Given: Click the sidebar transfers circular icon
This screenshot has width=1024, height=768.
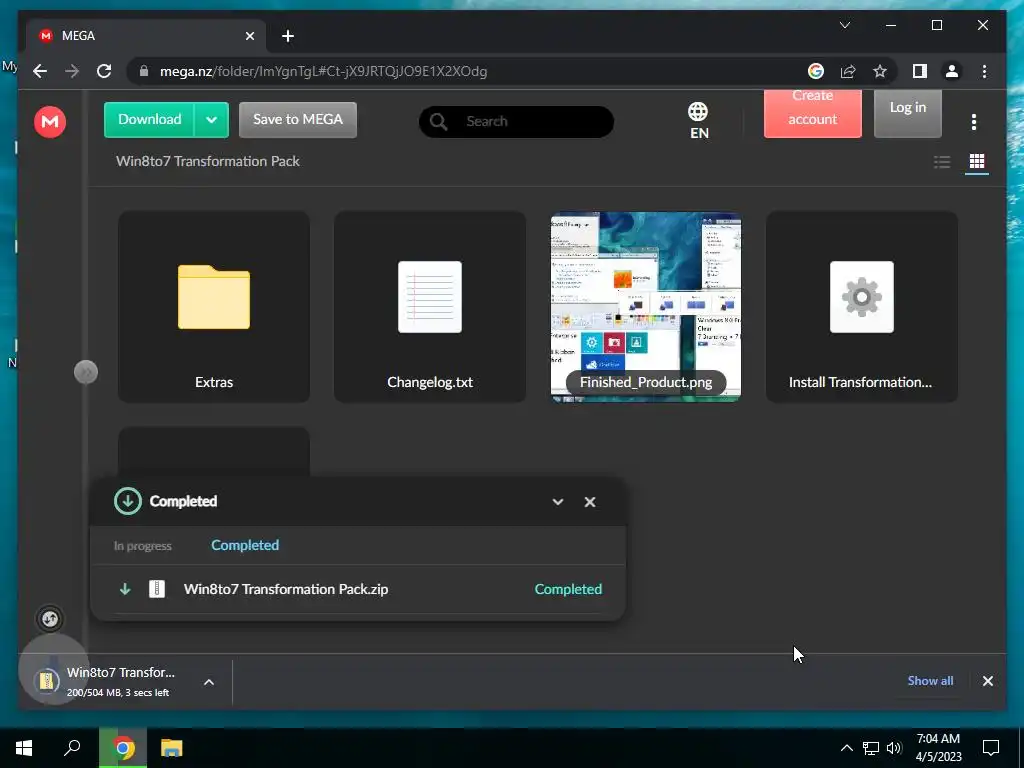Looking at the screenshot, I should (50, 619).
